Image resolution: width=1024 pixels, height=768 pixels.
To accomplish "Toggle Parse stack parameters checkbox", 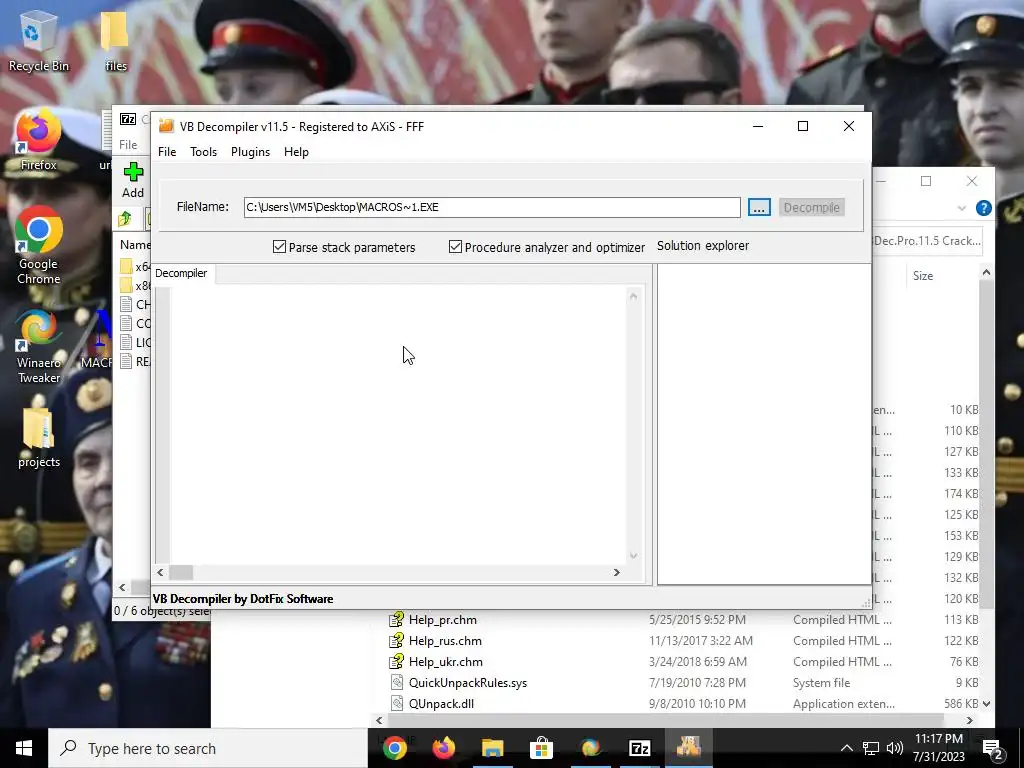I will click(280, 246).
